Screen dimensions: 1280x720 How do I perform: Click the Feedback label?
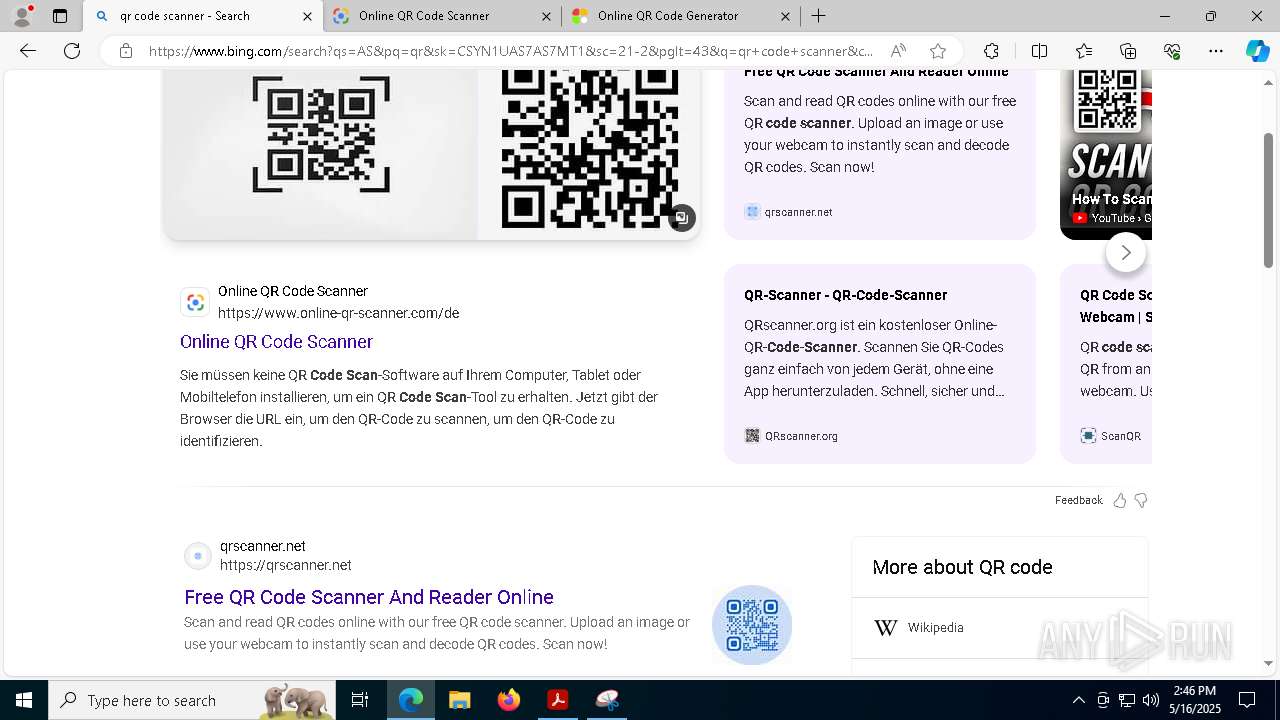point(1078,500)
